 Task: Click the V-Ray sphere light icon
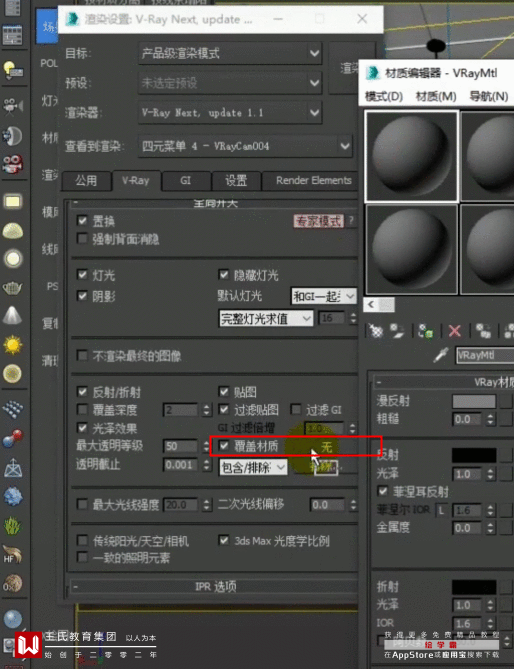coord(12,259)
